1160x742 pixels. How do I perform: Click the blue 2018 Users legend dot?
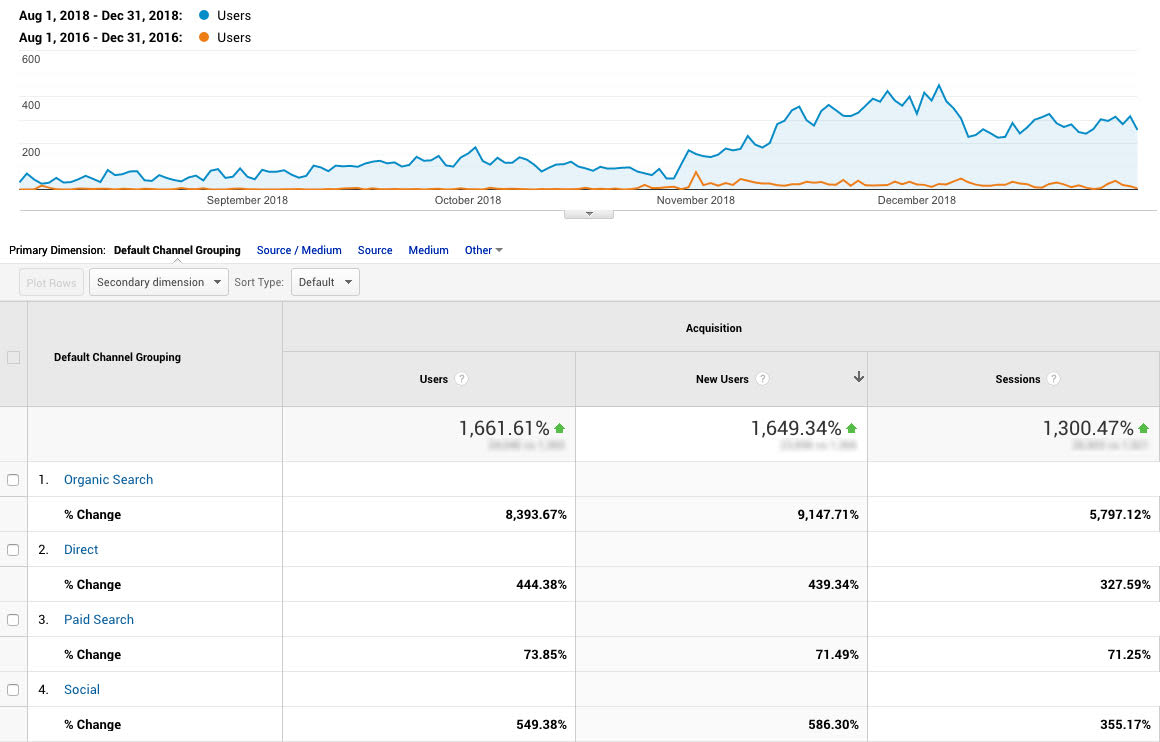[x=204, y=16]
